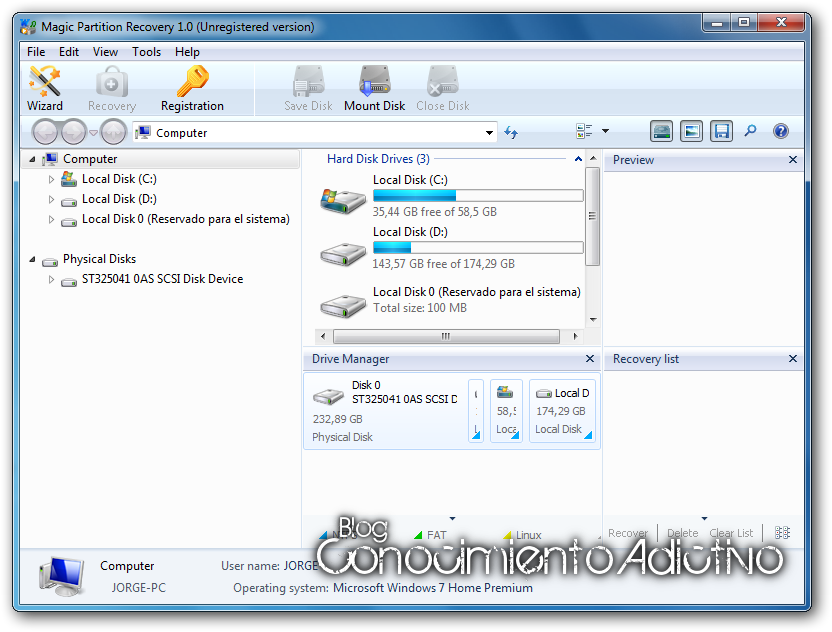The width and height of the screenshot is (832, 632).
Task: Open Registration with the key icon
Action: pos(192,89)
